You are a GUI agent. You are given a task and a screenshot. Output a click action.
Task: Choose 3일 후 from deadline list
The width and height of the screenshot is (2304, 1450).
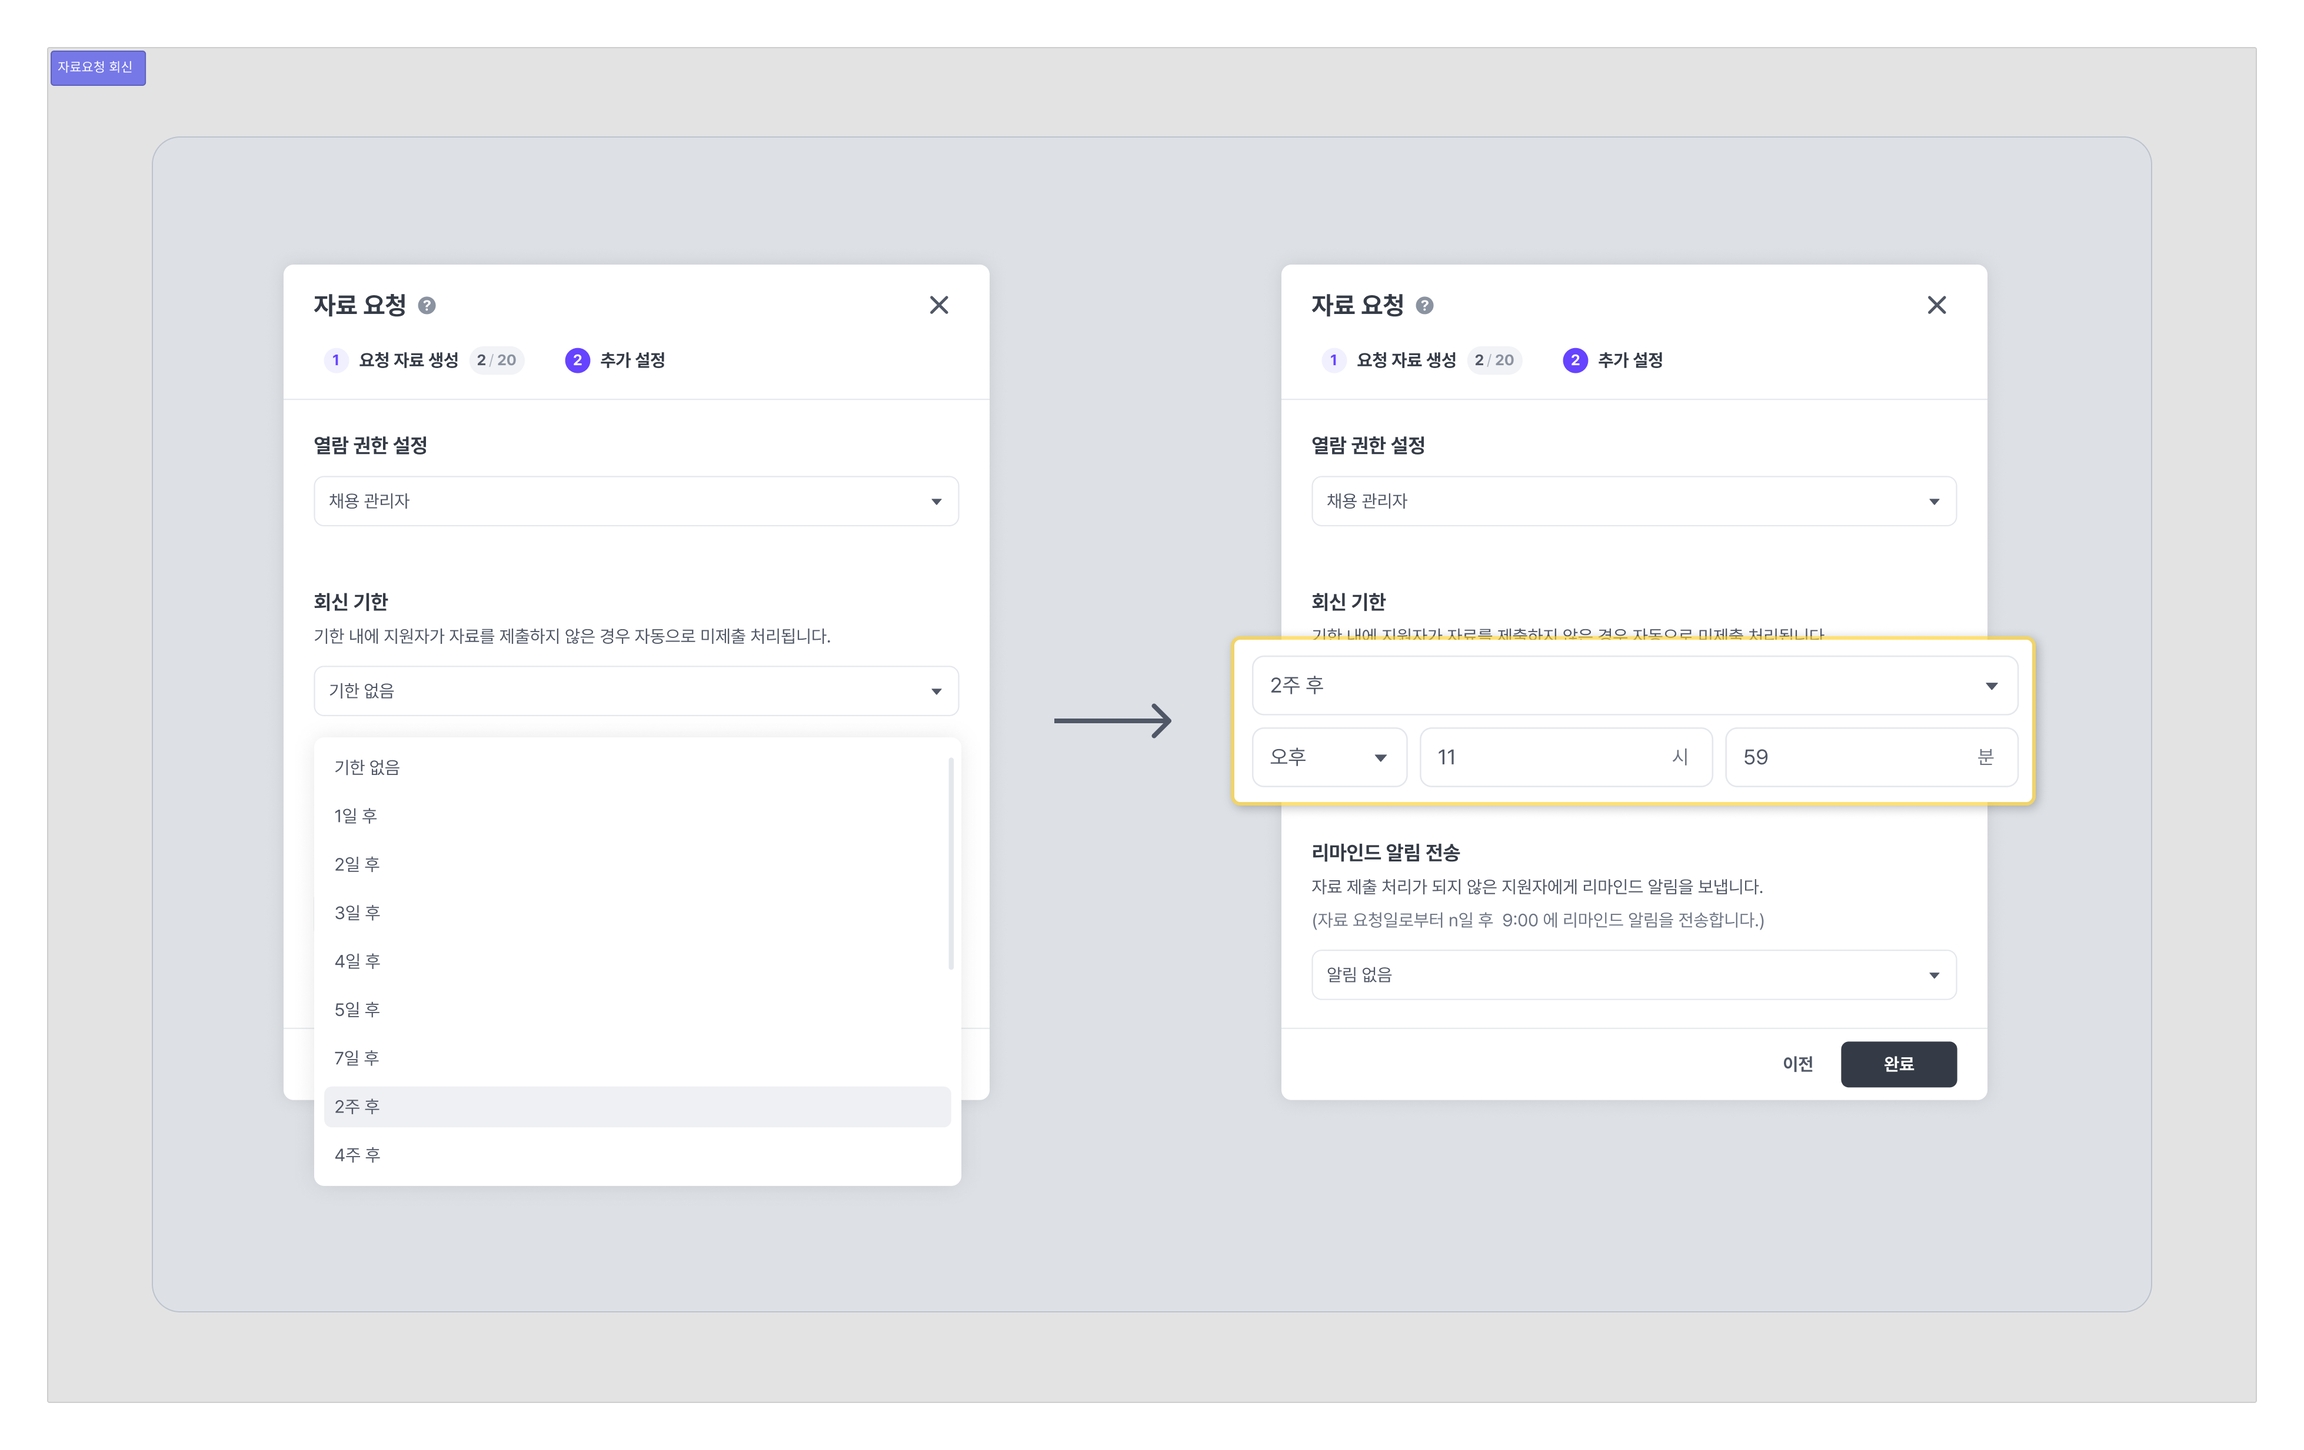358,913
